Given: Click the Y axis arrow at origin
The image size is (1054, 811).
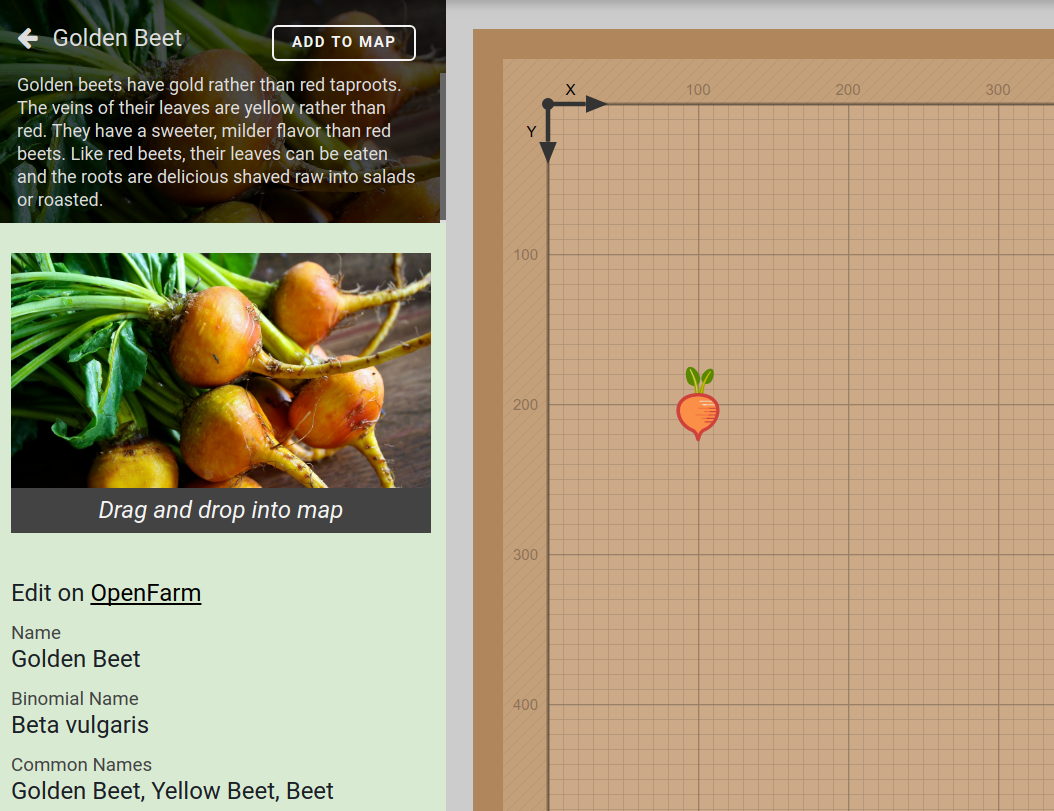Looking at the screenshot, I should point(548,150).
